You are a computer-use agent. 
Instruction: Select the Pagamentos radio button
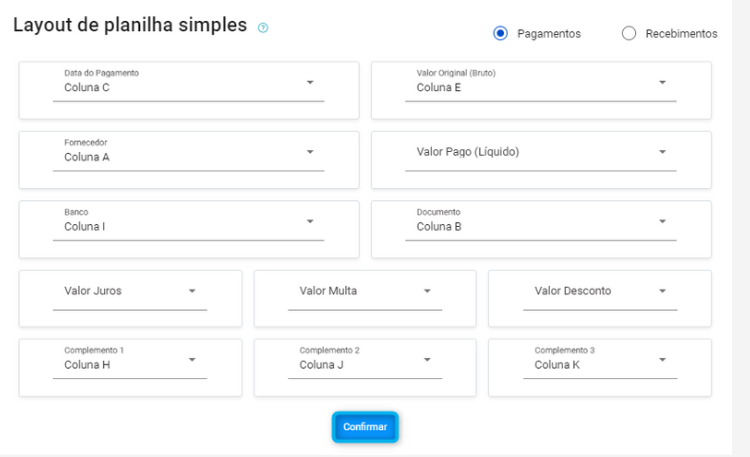[500, 33]
